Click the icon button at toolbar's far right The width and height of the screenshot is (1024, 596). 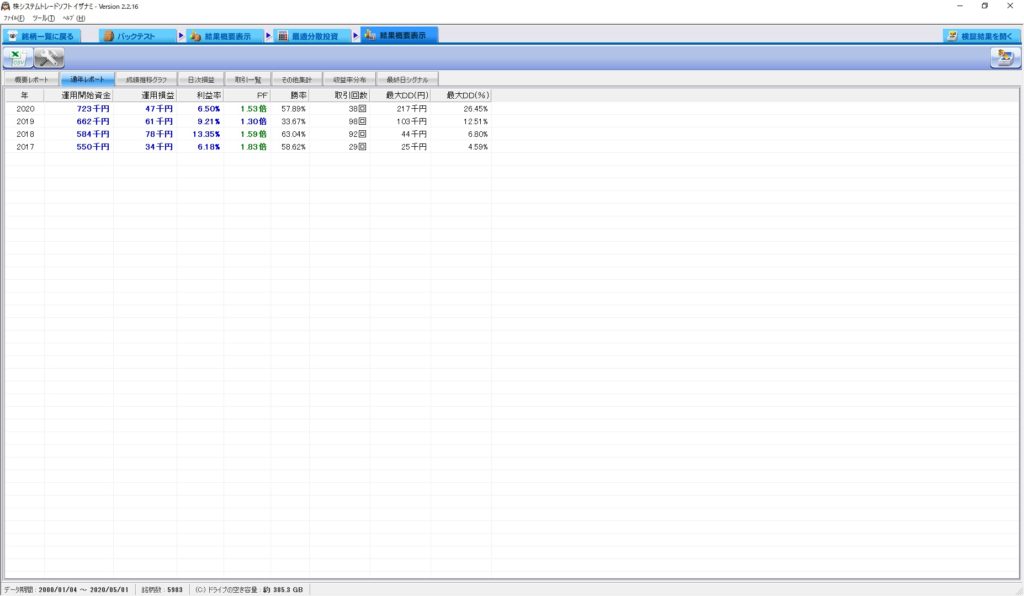click(1001, 58)
